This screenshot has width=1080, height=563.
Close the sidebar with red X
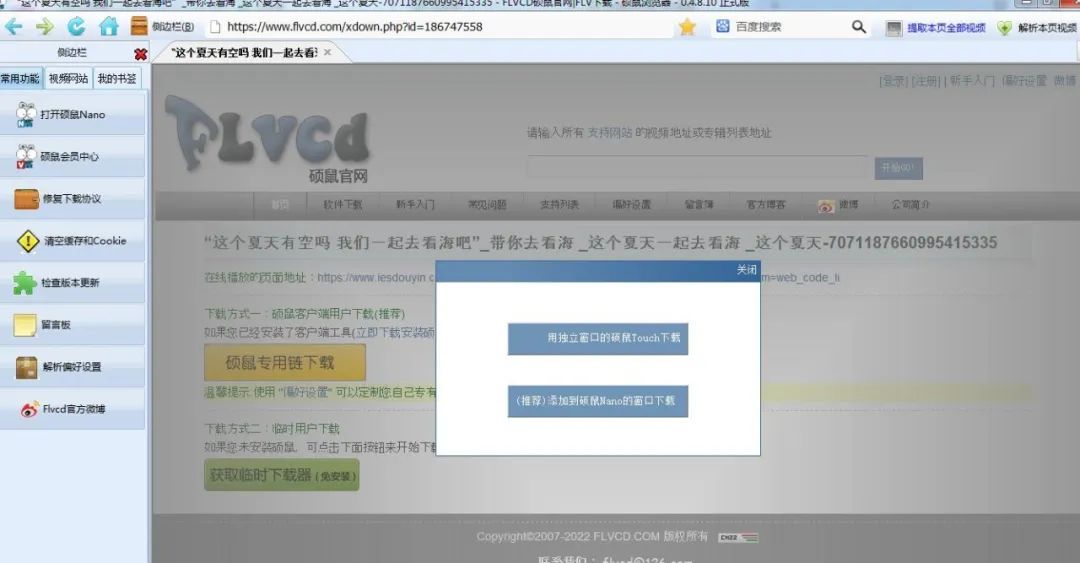141,53
